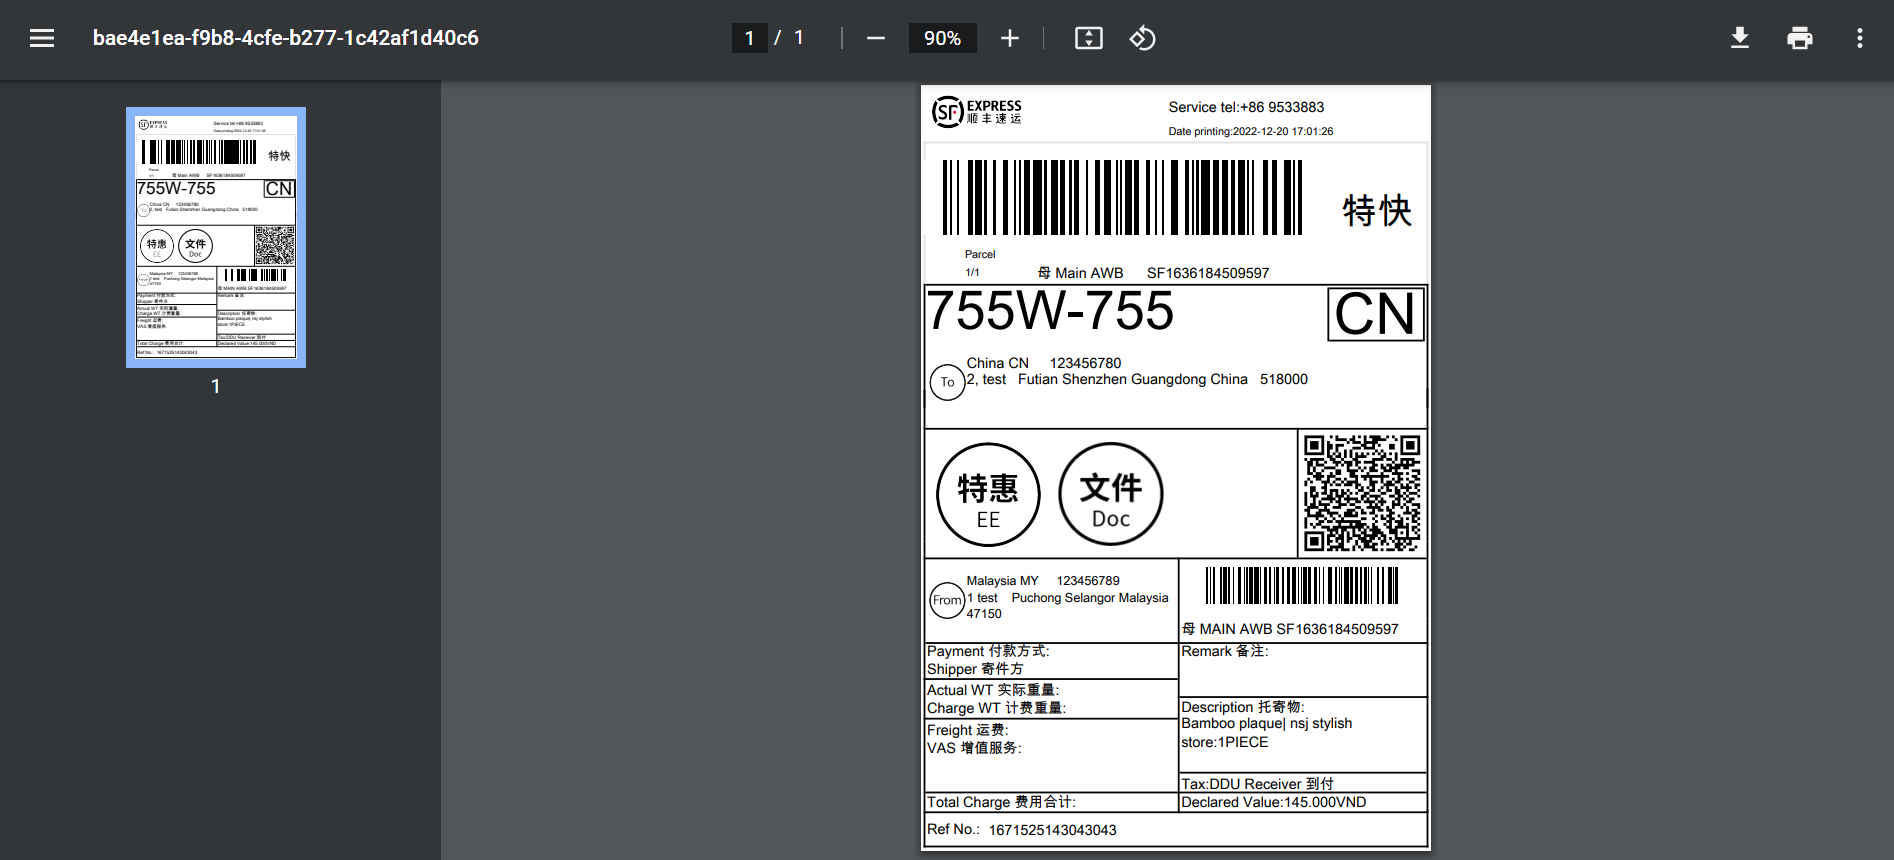
Task: Download the PDF file
Action: coord(1740,38)
